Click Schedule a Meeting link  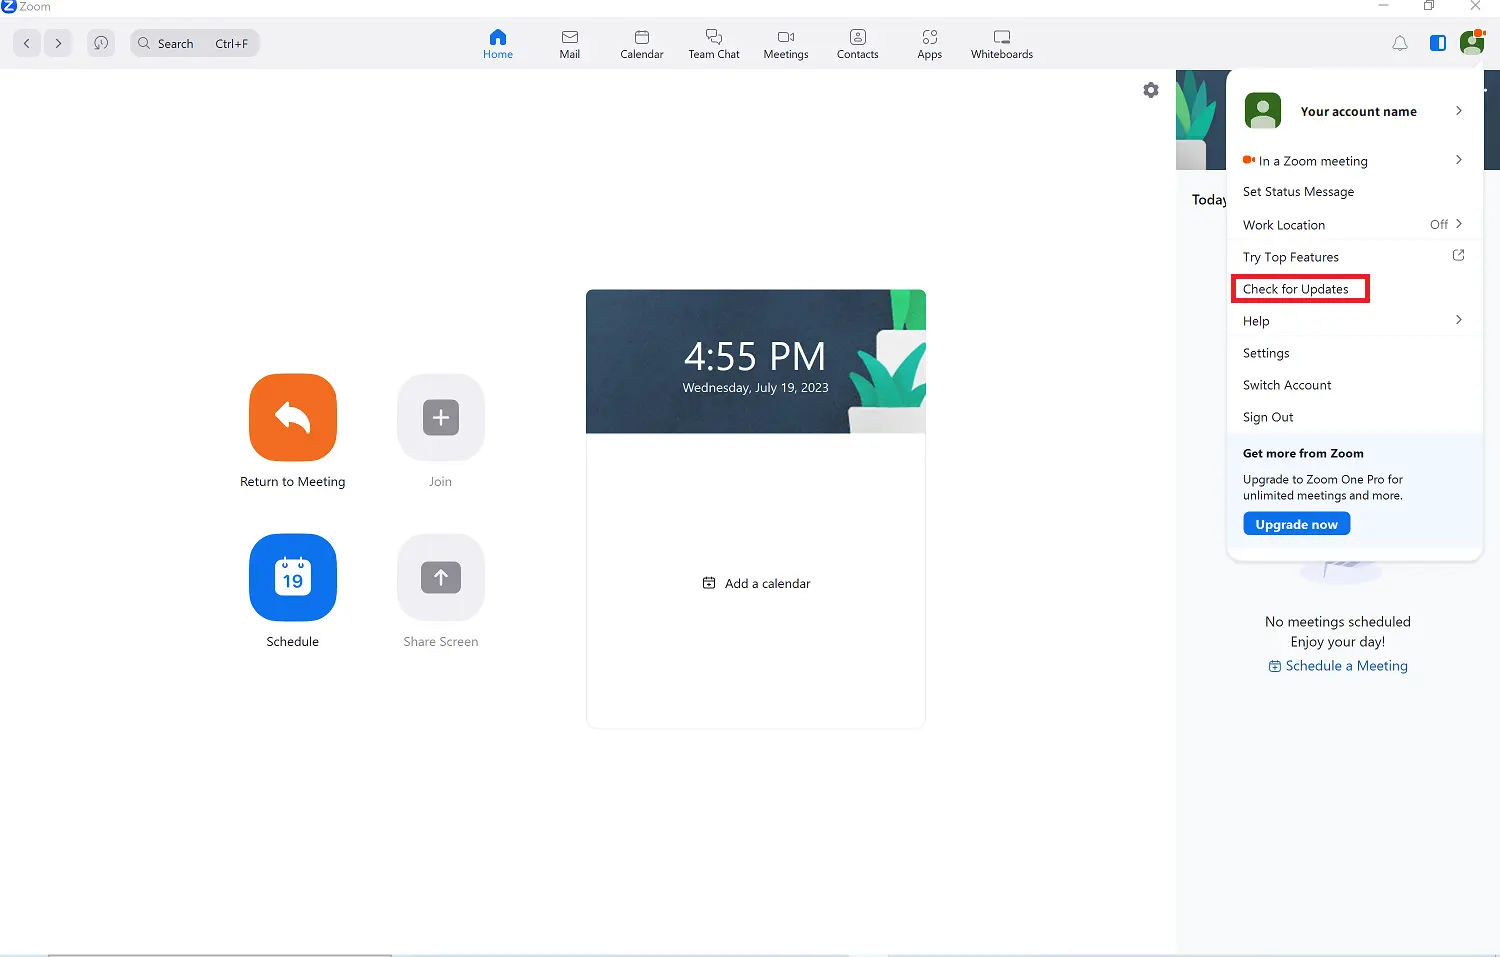1338,666
